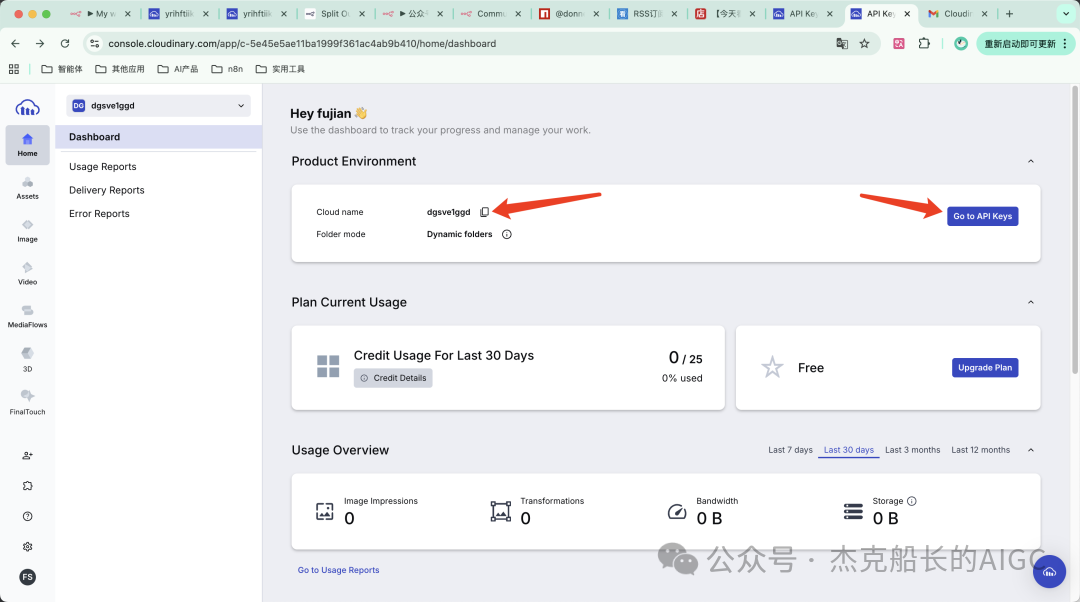Screen dimensions: 1080x602
Task: Open Usage Reports
Action: [103, 167]
